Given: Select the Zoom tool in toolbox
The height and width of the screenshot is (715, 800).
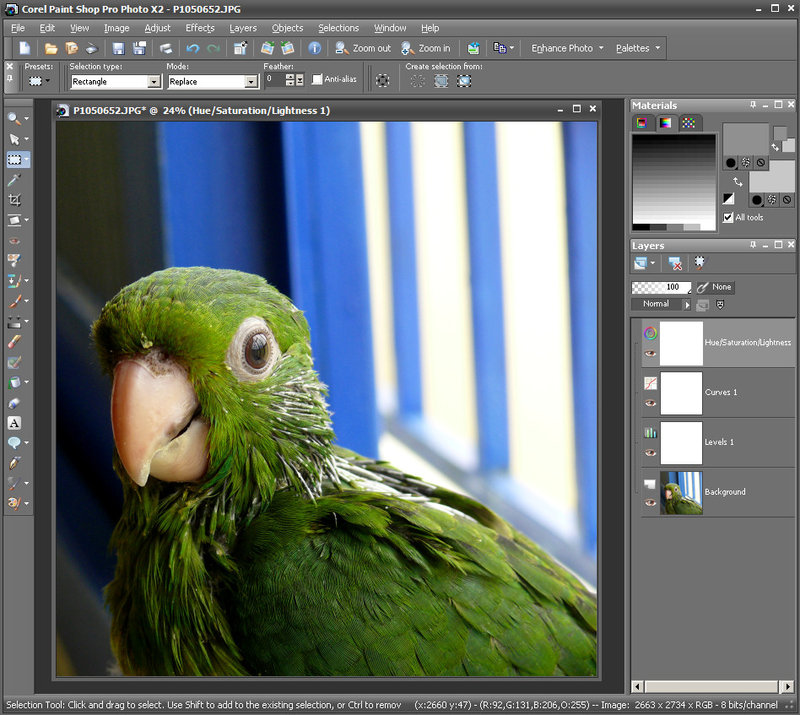Looking at the screenshot, I should tap(14, 118).
